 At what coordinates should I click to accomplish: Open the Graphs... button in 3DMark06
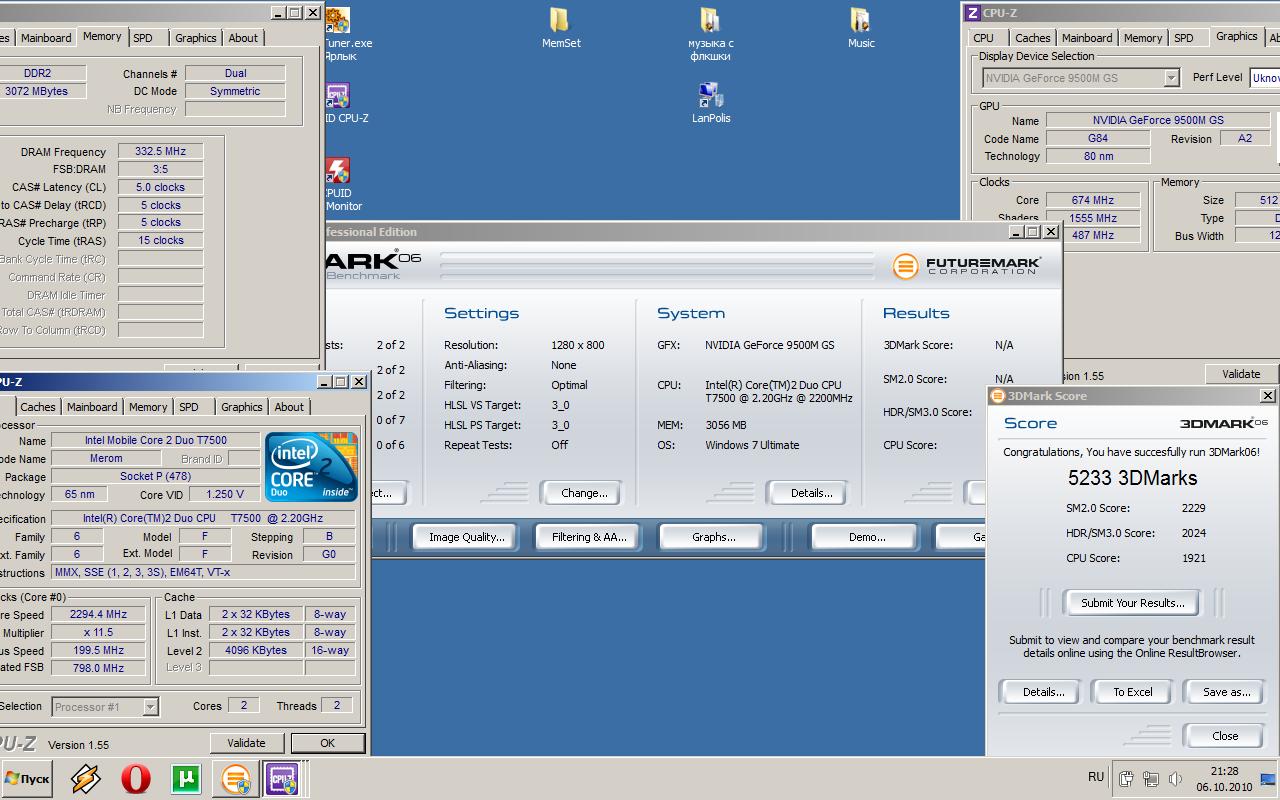point(714,537)
